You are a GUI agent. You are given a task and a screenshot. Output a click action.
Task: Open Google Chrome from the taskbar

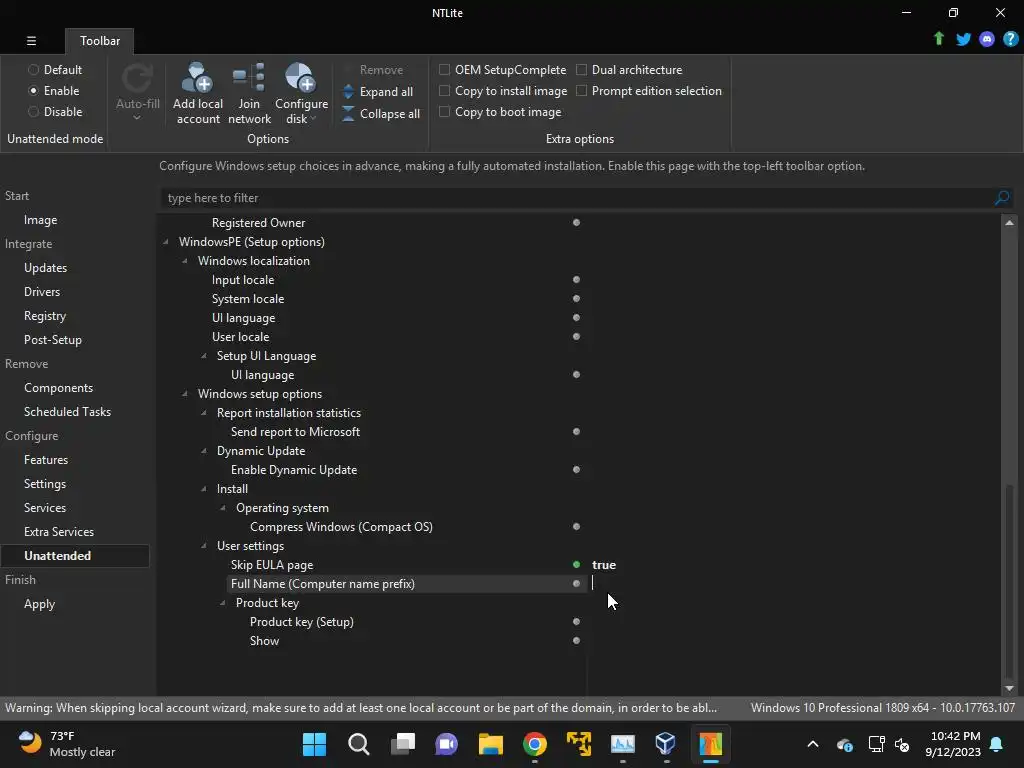[534, 744]
